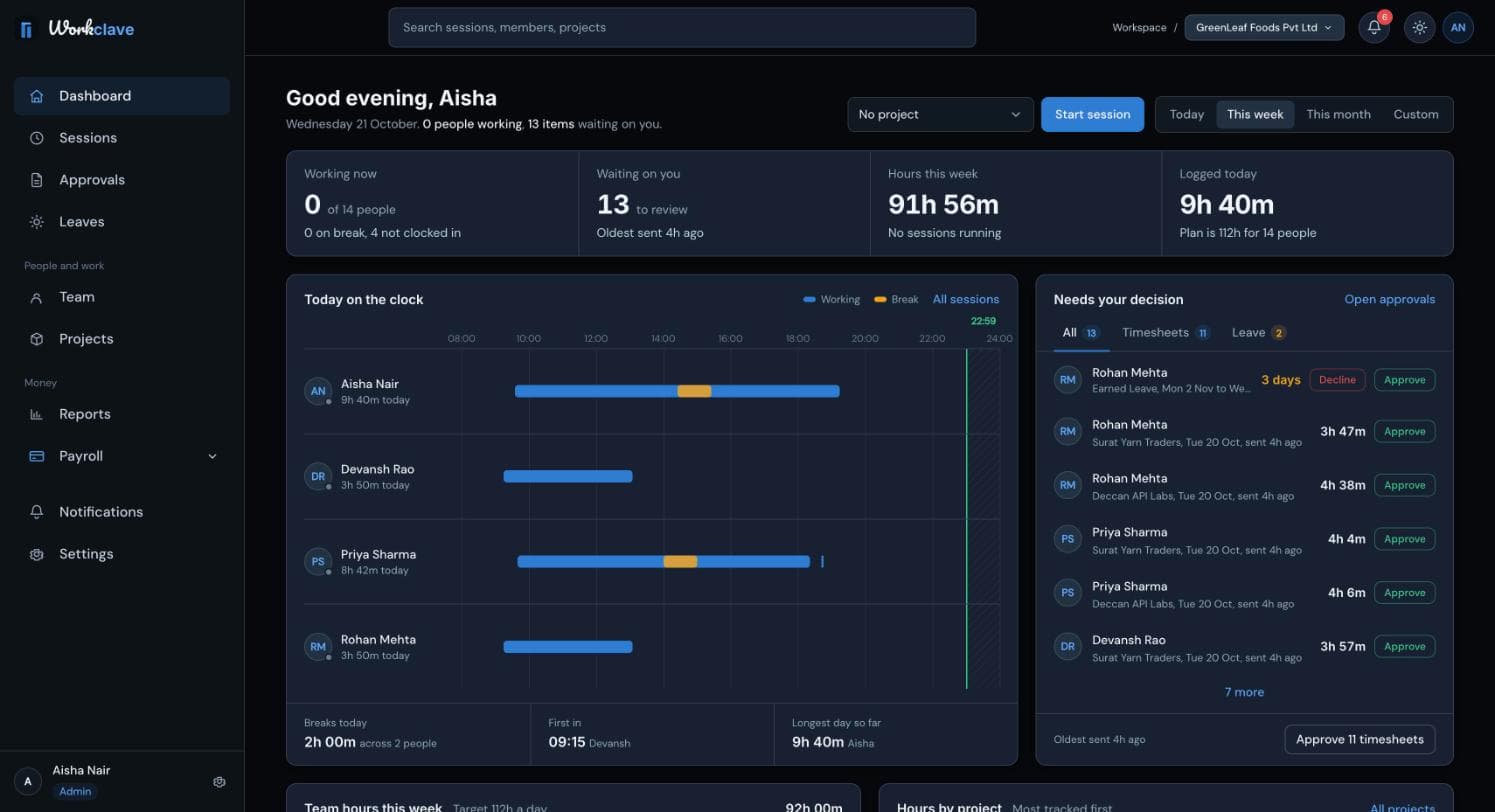The width and height of the screenshot is (1495, 812).
Task: Open the All sessions link
Action: 965,299
